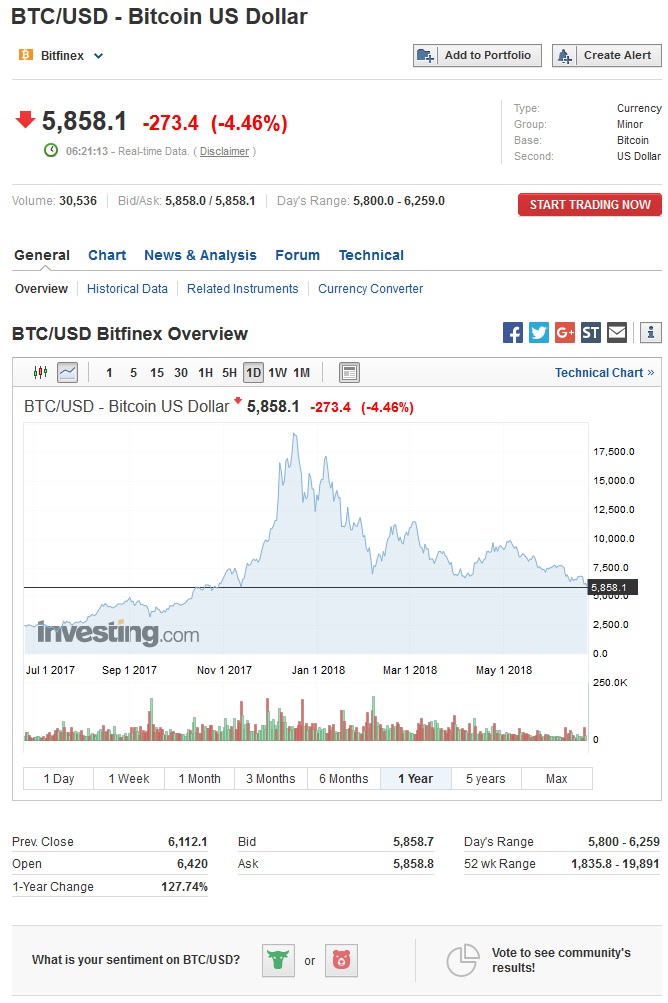Click Add to Portfolio button
Image resolution: width=668 pixels, height=1003 pixels.
tap(477, 56)
